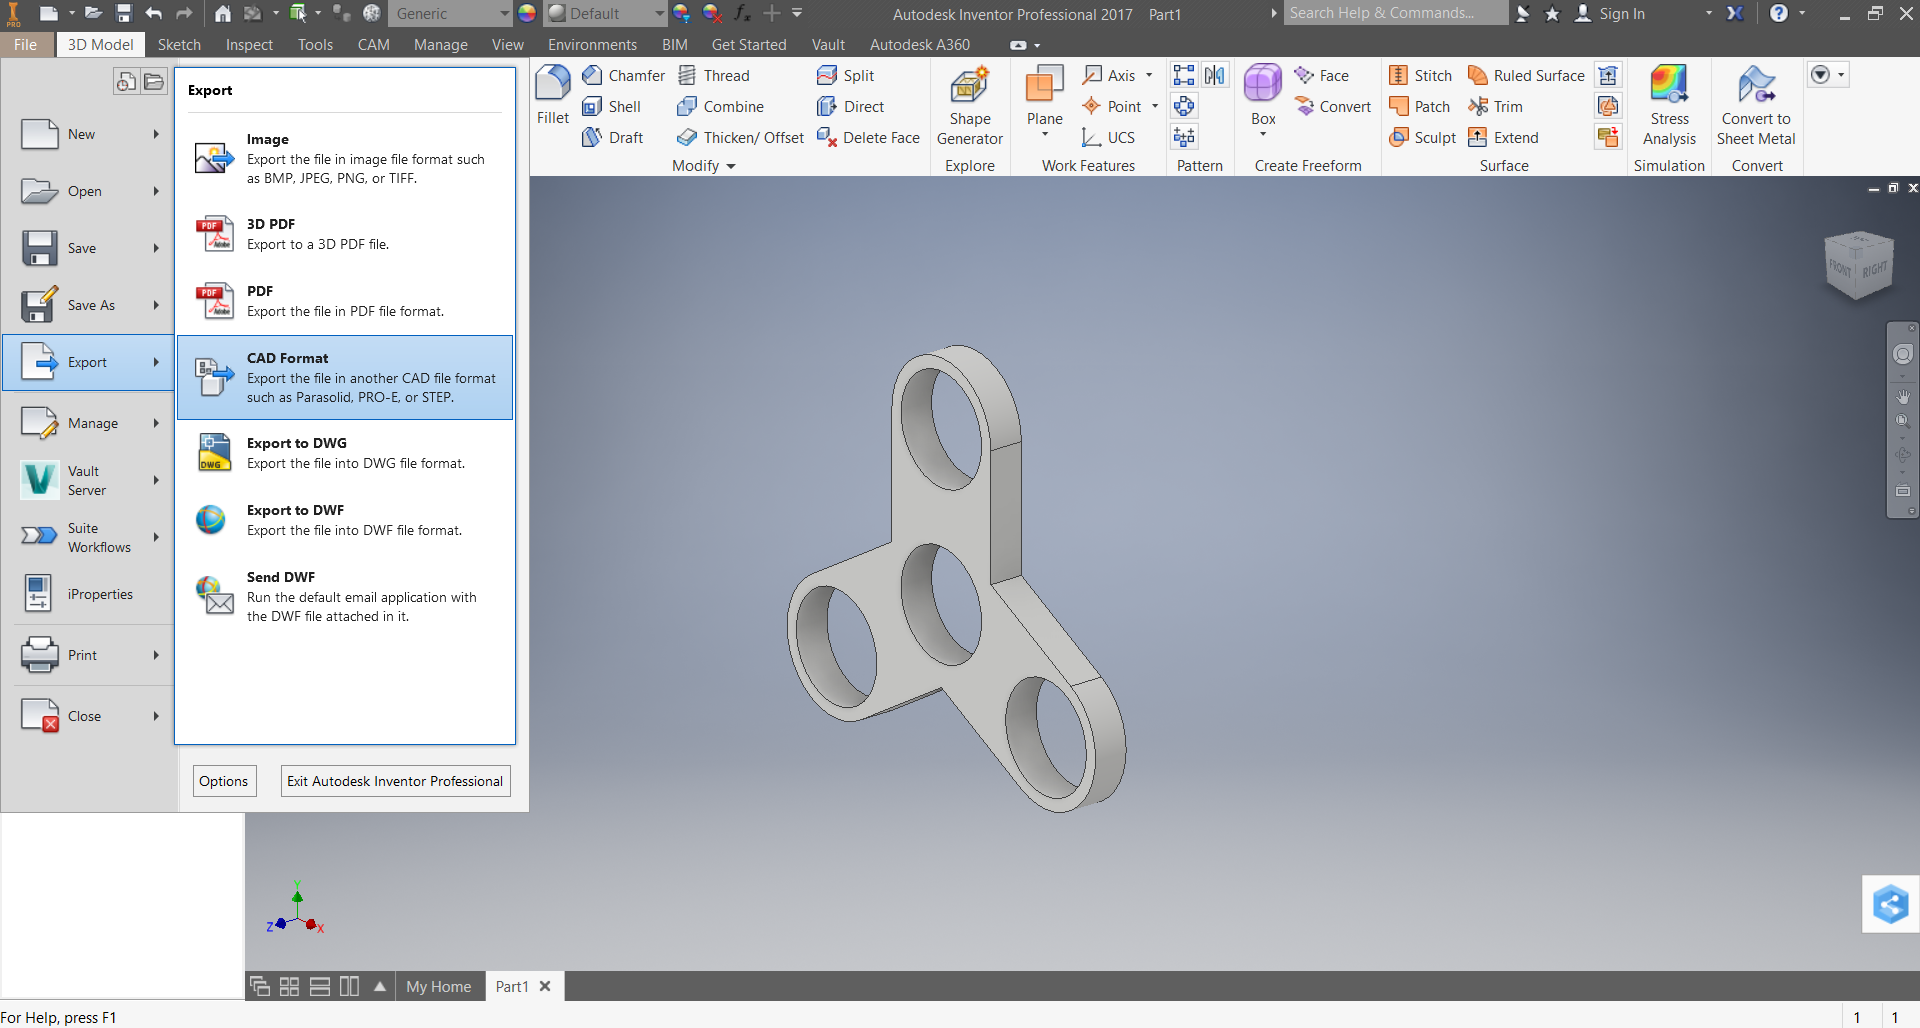Select the Thread tool
1920x1028 pixels.
click(x=713, y=76)
